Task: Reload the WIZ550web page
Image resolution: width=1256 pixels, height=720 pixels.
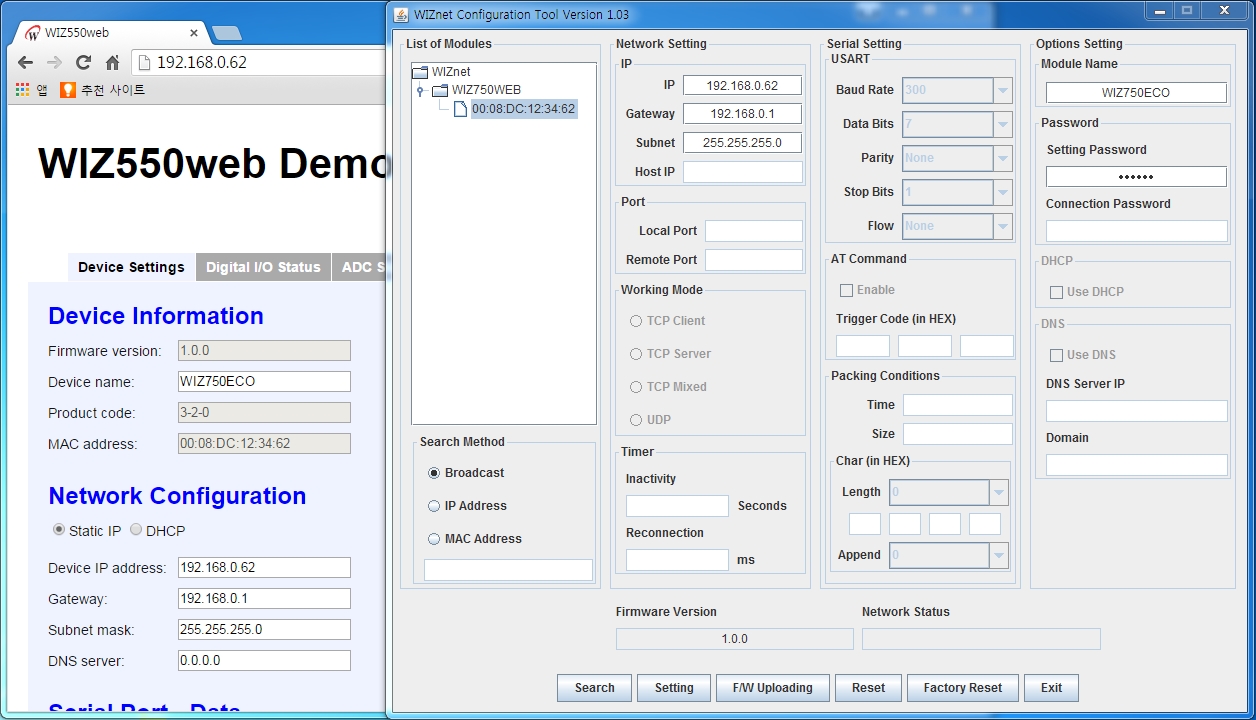Action: tap(83, 62)
